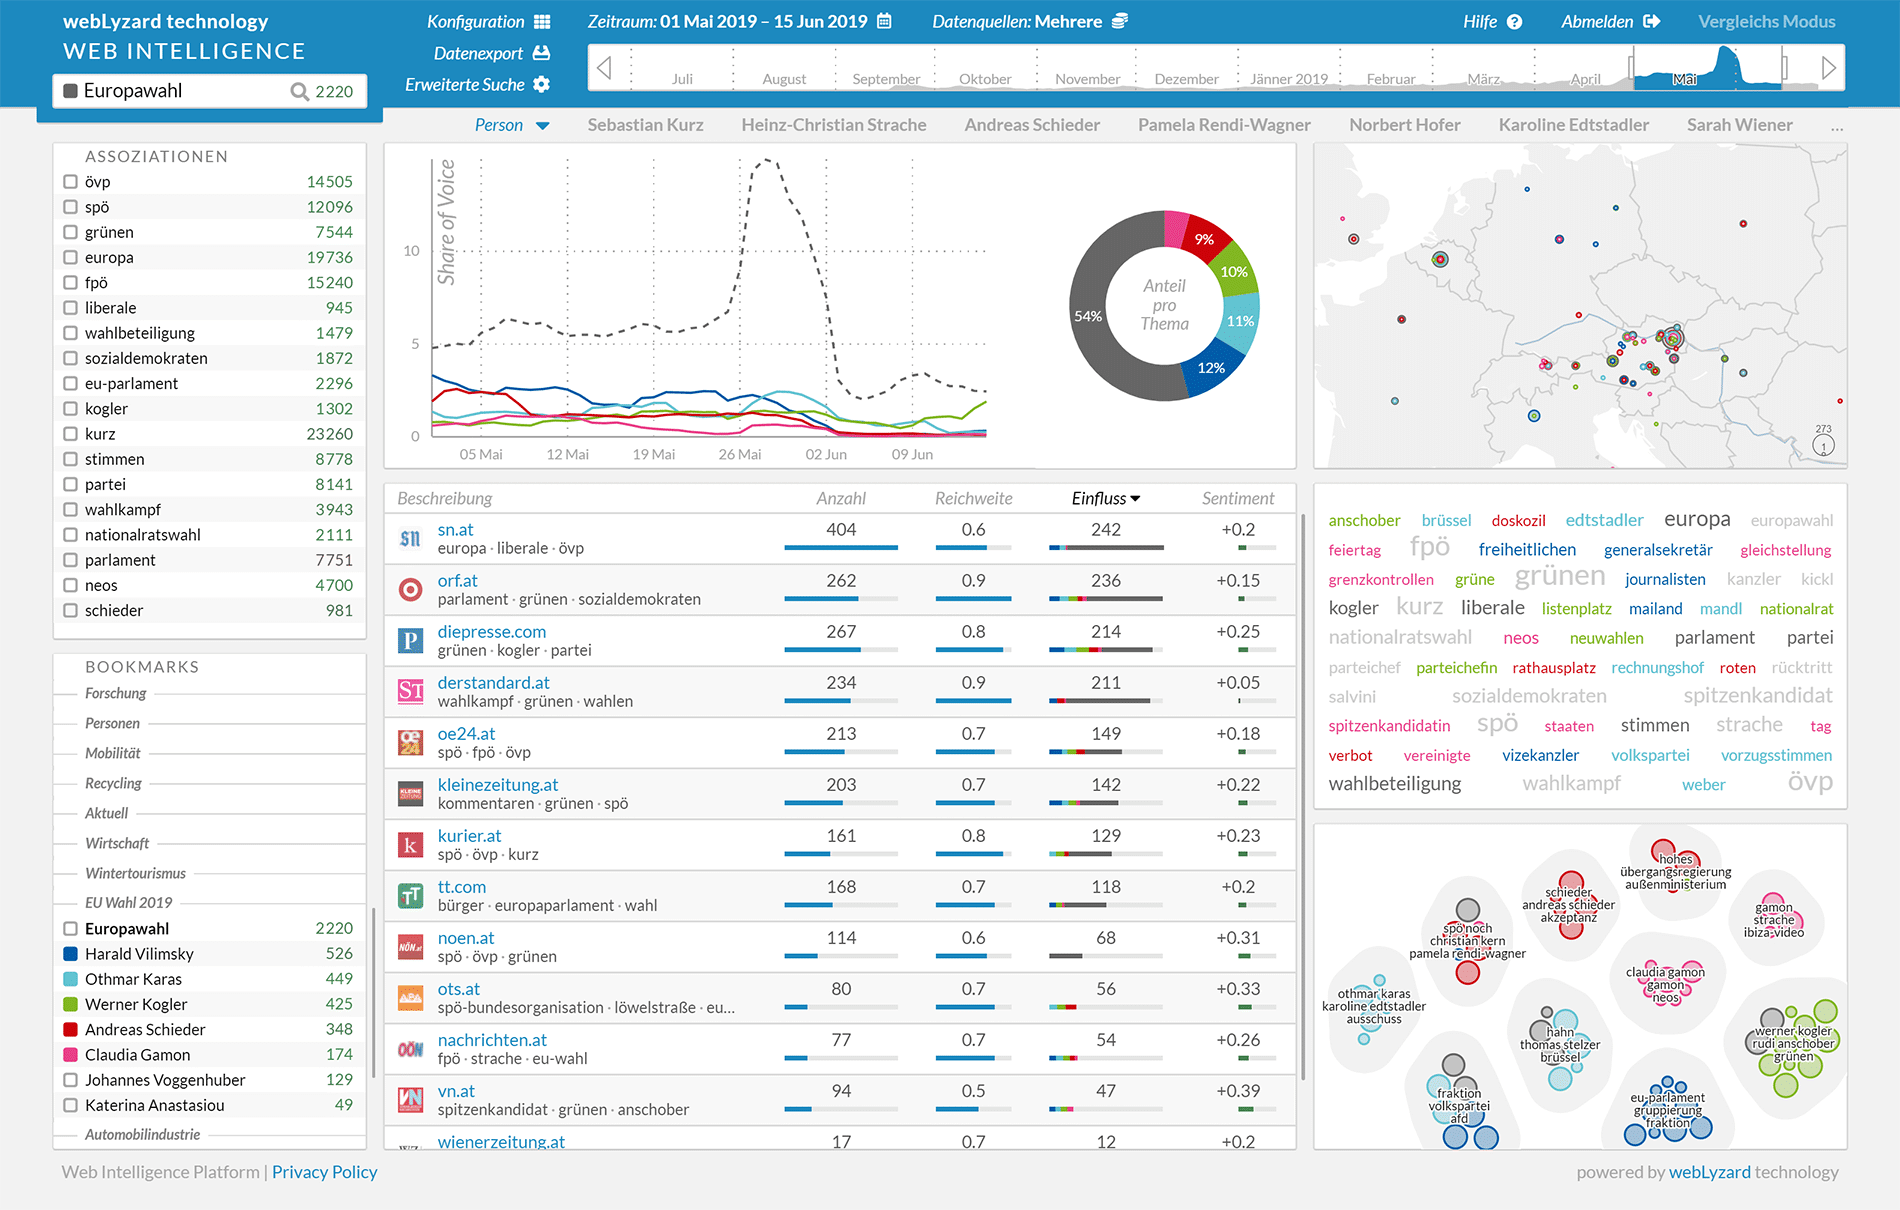Enable the grünen association checkbox
Viewport: 1900px width, 1210px height.
coord(70,232)
